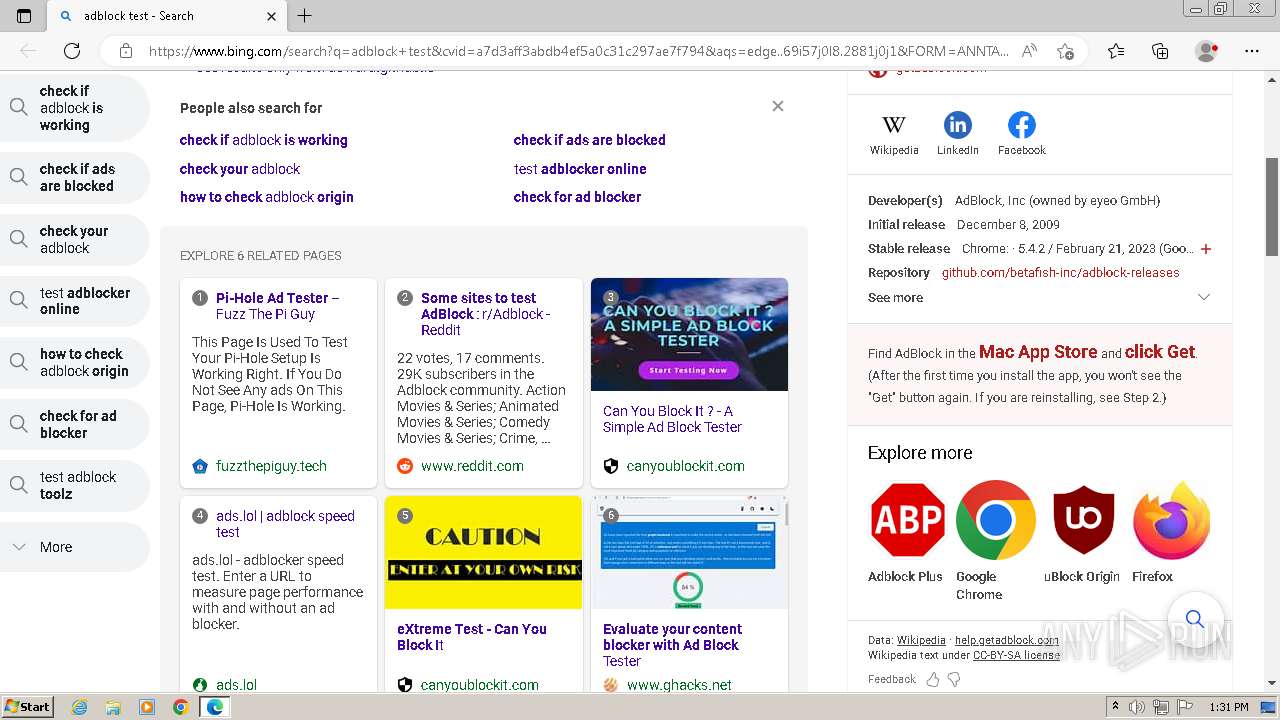Screen dimensions: 1280x720
Task: Open File Explorer from the taskbar
Action: click(113, 707)
